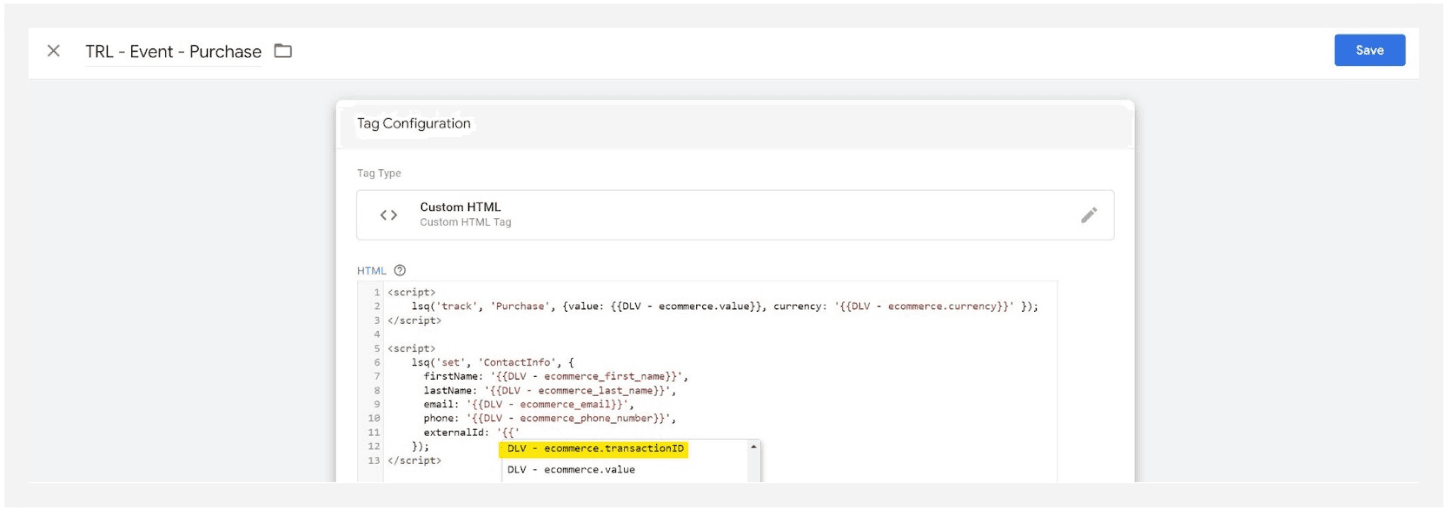Open the HTML help question mark icon
This screenshot has height=512, width=1448.
point(400,271)
